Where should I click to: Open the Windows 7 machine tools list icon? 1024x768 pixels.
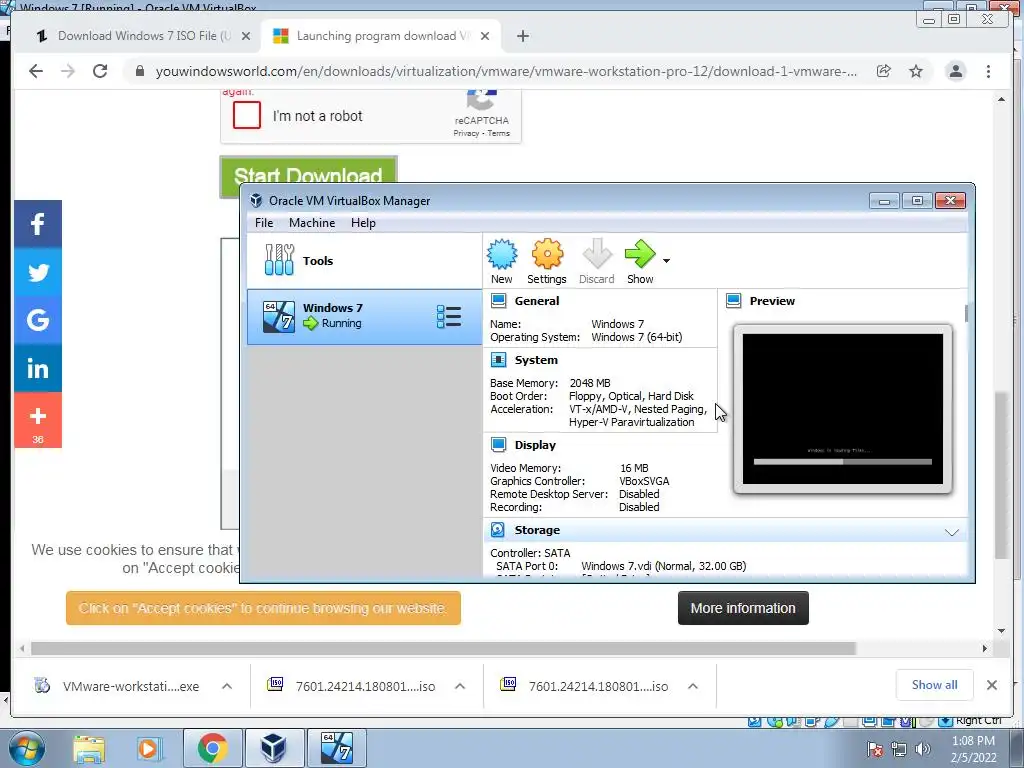pos(449,317)
